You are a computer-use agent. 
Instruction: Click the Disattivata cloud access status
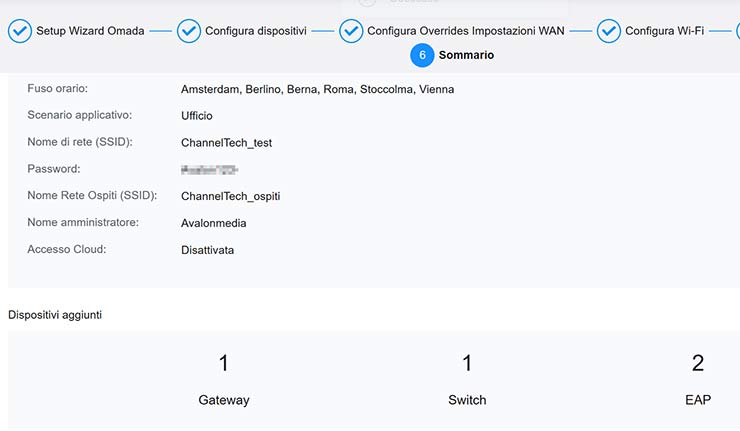(207, 250)
